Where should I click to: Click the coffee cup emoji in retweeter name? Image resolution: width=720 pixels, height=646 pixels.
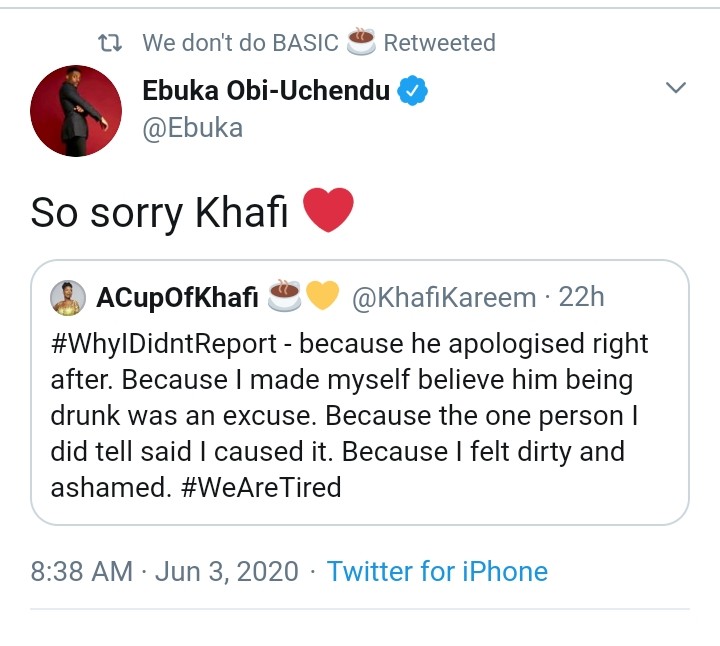pos(360,43)
